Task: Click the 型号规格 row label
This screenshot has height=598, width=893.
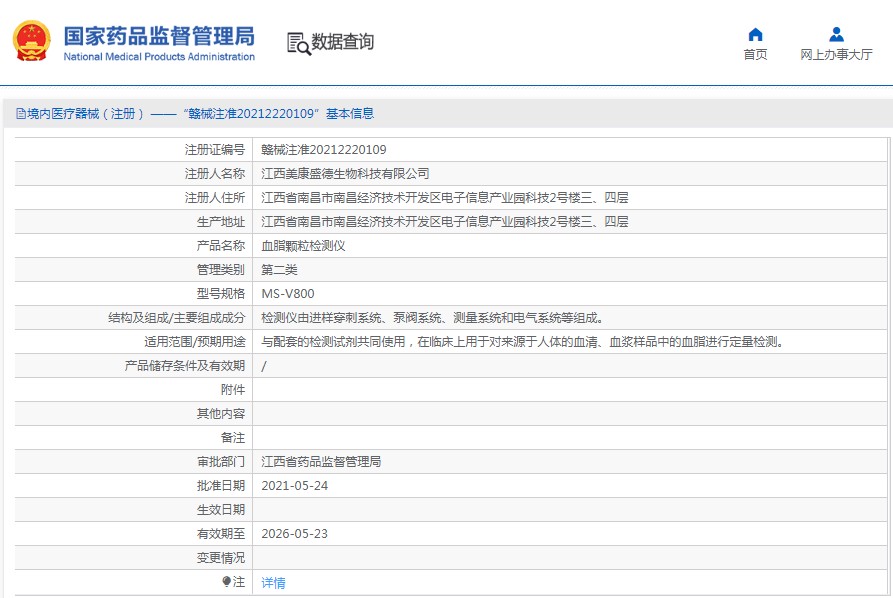Action: coord(221,294)
